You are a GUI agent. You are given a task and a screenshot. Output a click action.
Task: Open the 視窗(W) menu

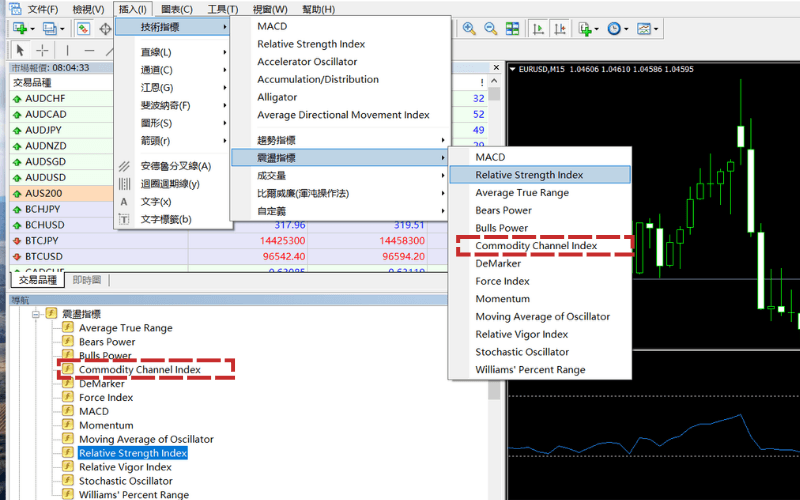[270, 9]
